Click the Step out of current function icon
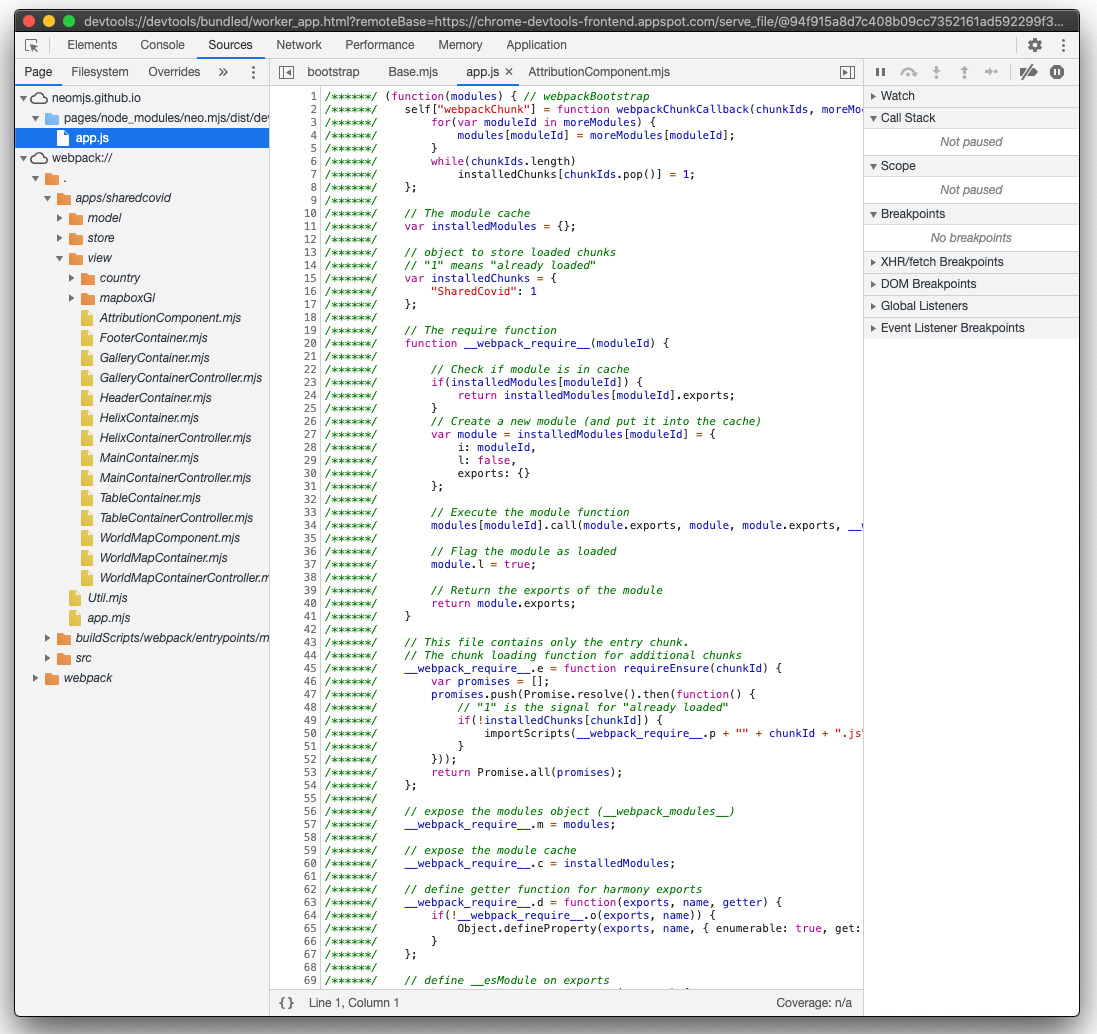 963,72
